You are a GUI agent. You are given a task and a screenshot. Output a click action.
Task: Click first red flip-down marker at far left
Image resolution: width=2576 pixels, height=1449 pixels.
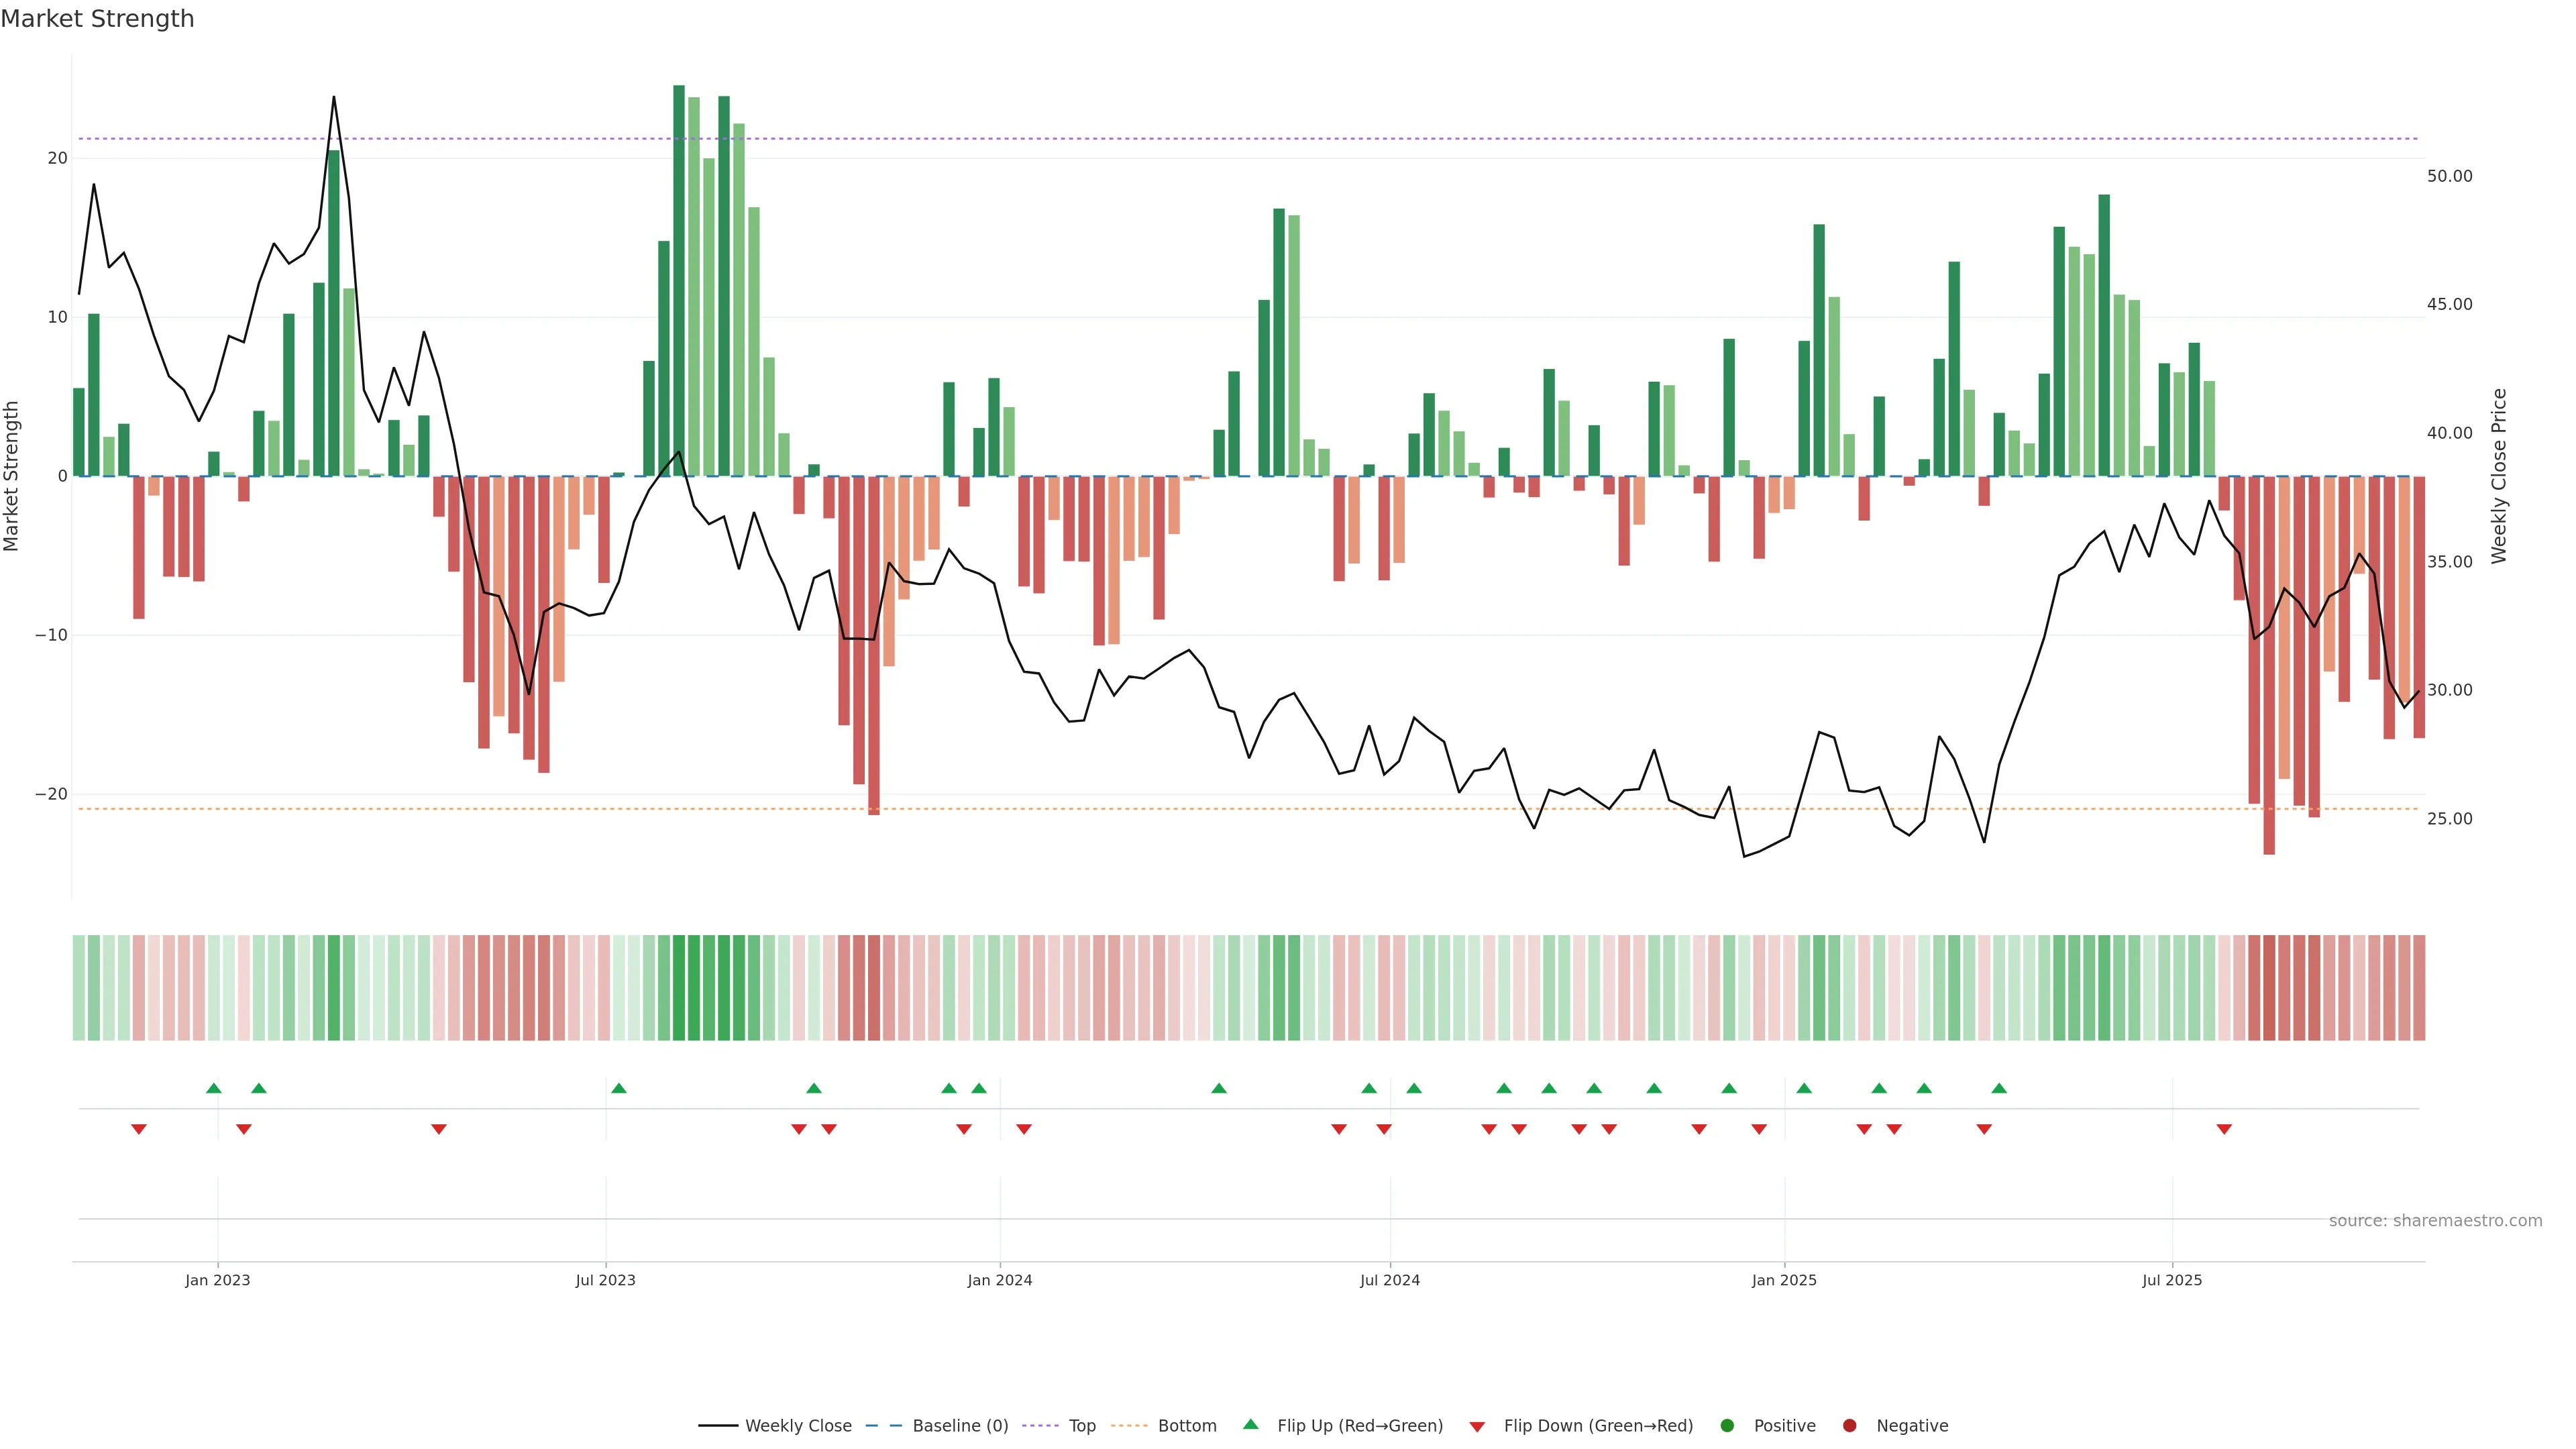click(x=139, y=1129)
